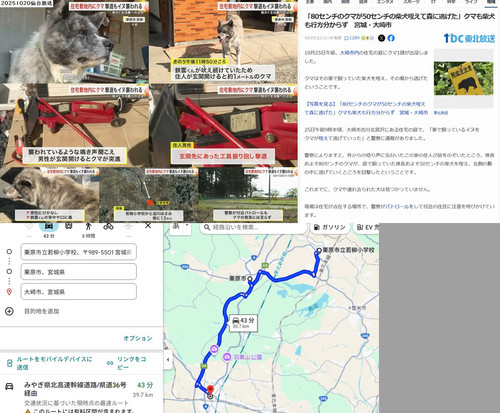This screenshot has width=500, height=413.
Task: Select the flight mode airplane icon
Action: point(128,226)
